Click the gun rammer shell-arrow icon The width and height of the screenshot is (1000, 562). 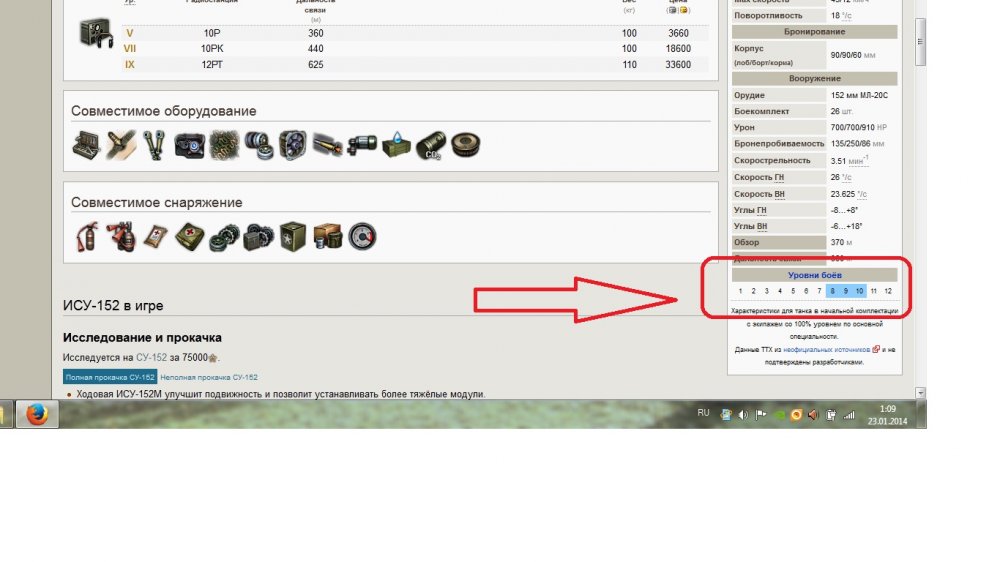tap(121, 145)
